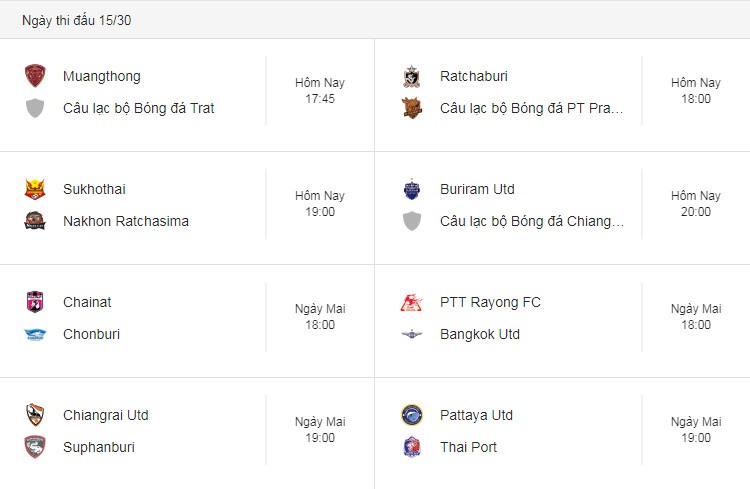The image size is (750, 489).
Task: Click the PTT Rayong FC logo
Action: tap(411, 302)
